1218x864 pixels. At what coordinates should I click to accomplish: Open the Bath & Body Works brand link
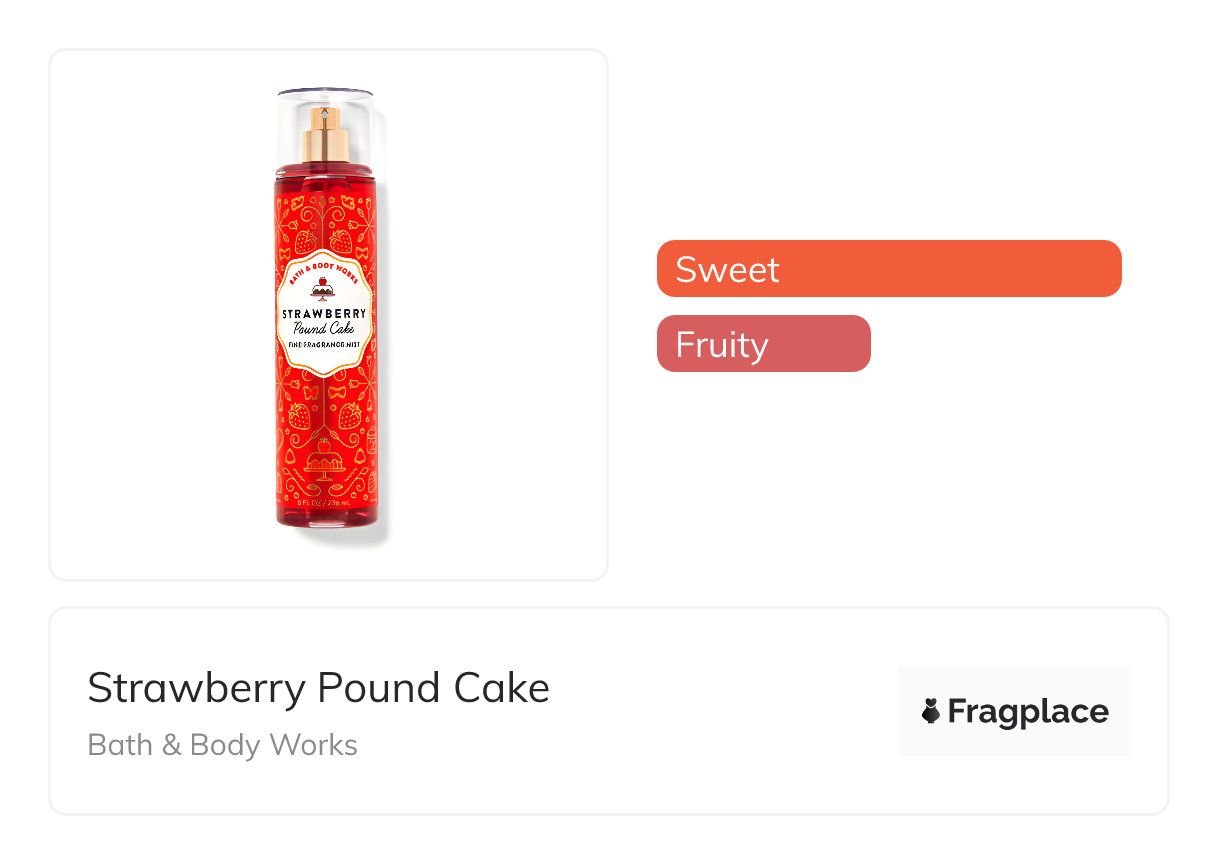(222, 745)
